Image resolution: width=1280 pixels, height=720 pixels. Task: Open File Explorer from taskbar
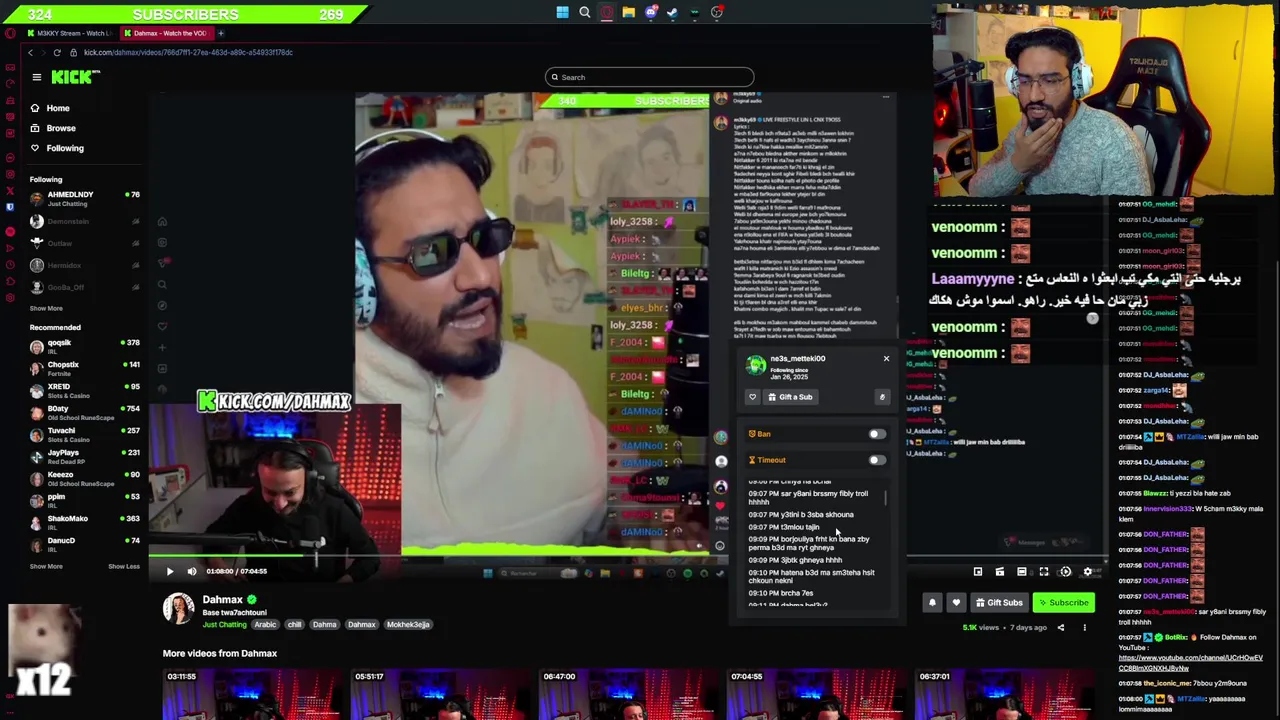point(628,12)
